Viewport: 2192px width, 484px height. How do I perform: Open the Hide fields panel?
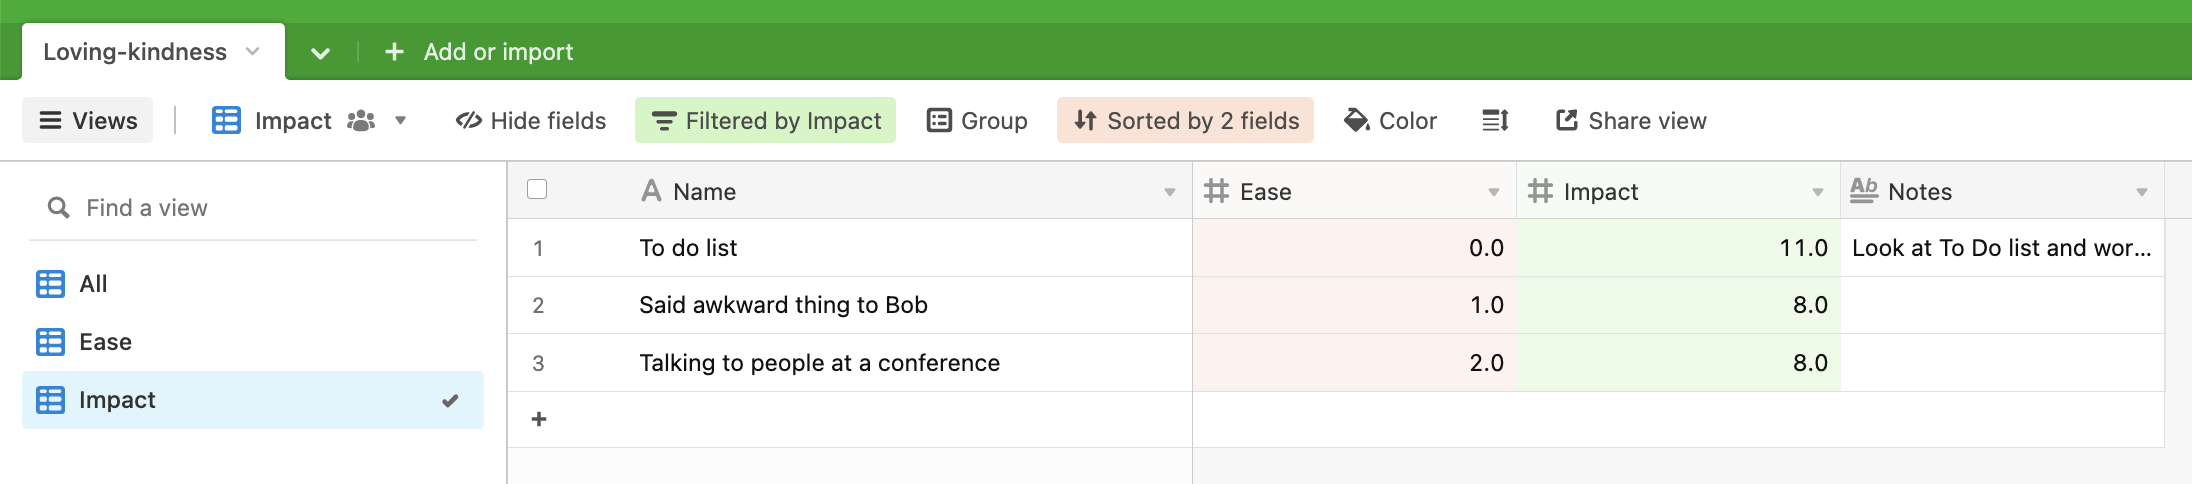(x=531, y=121)
